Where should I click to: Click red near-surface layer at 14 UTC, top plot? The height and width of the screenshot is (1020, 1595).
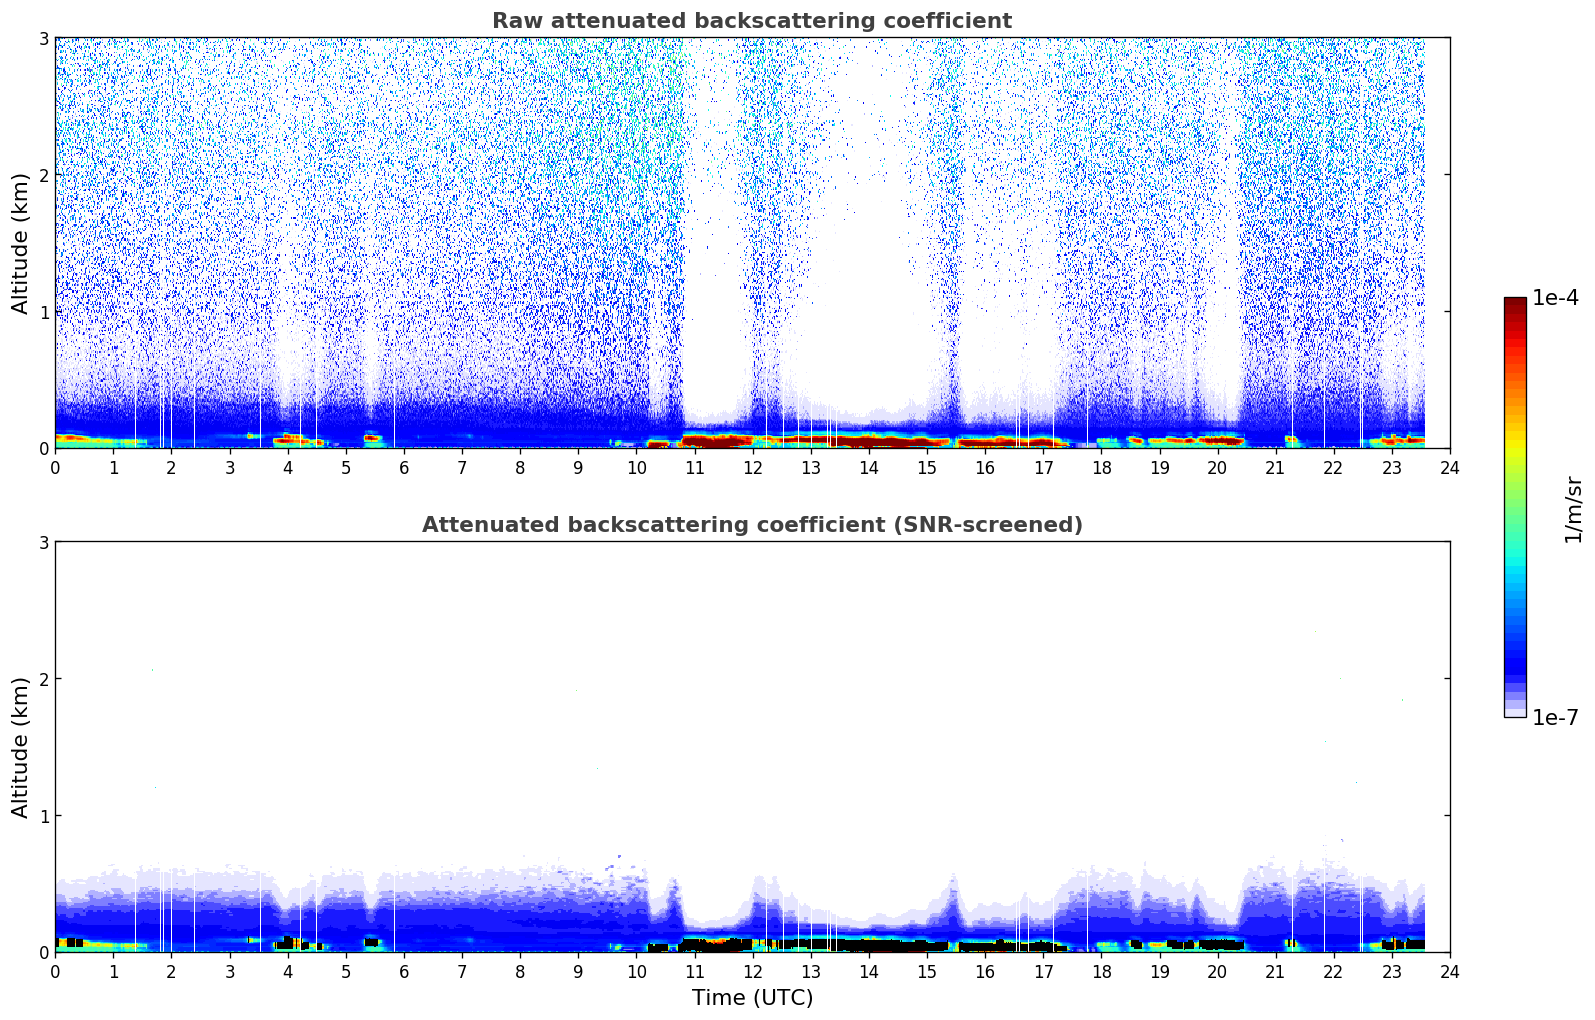pos(868,440)
